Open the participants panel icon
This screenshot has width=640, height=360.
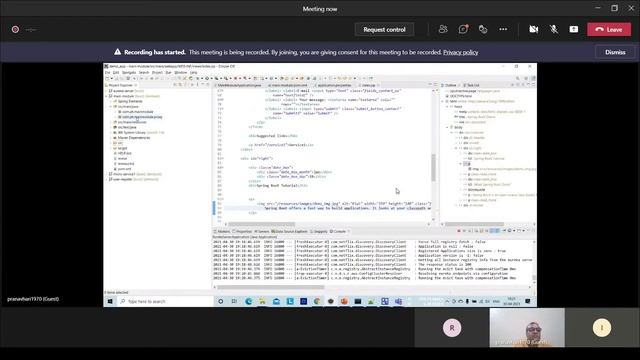point(443,29)
